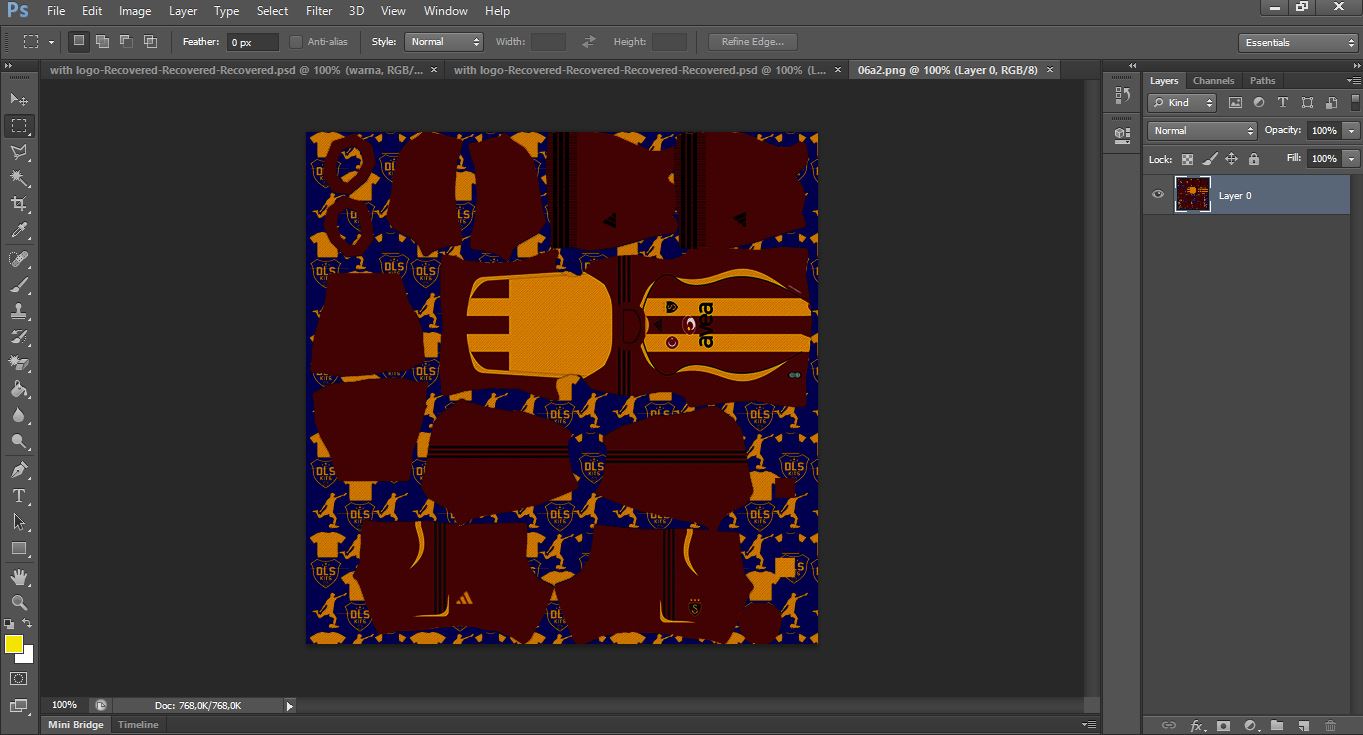Open the Kind layer filter dropdown
Screen dimensions: 1363x735
pos(1182,102)
